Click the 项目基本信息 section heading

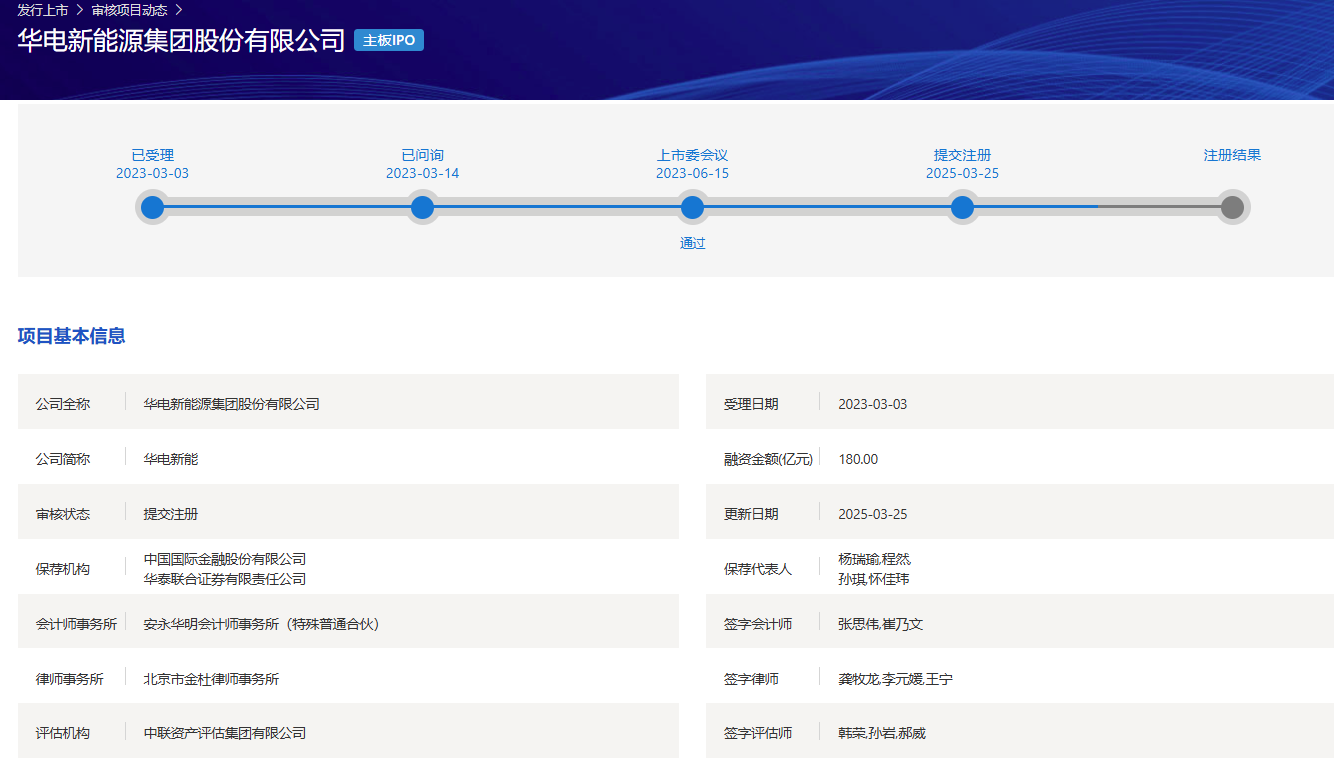tap(71, 336)
